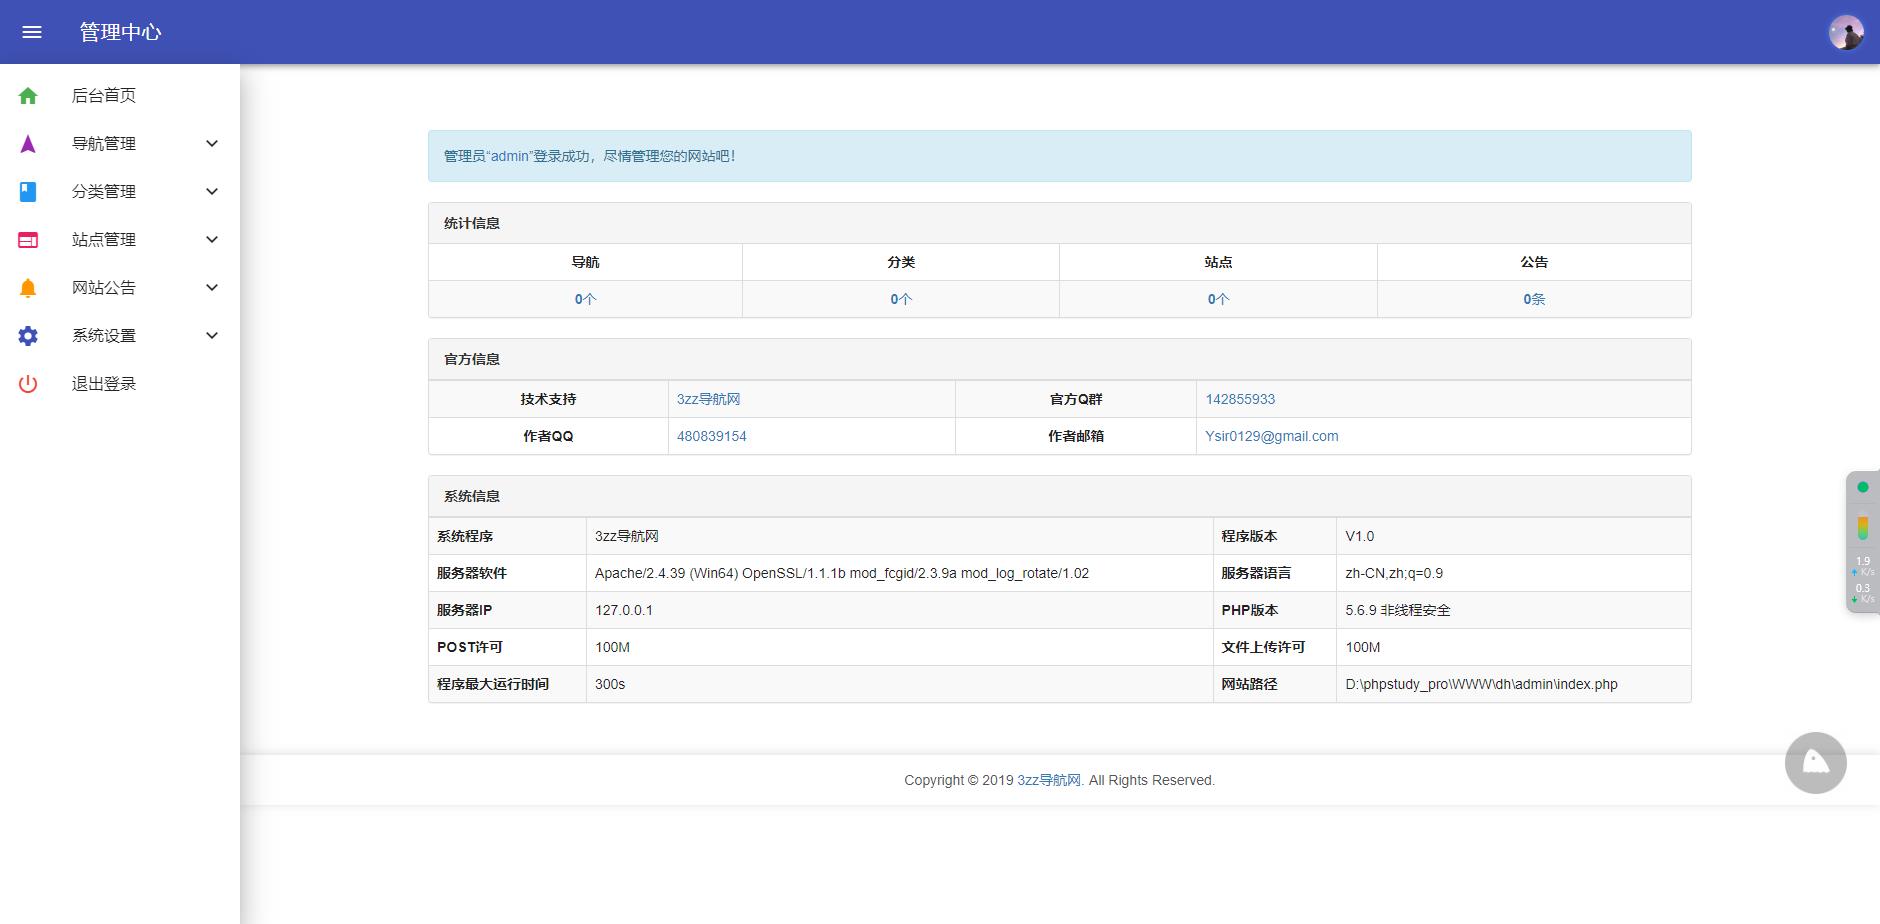This screenshot has width=1880, height=924.
Task: Click the blue category book icon
Action: pos(28,192)
